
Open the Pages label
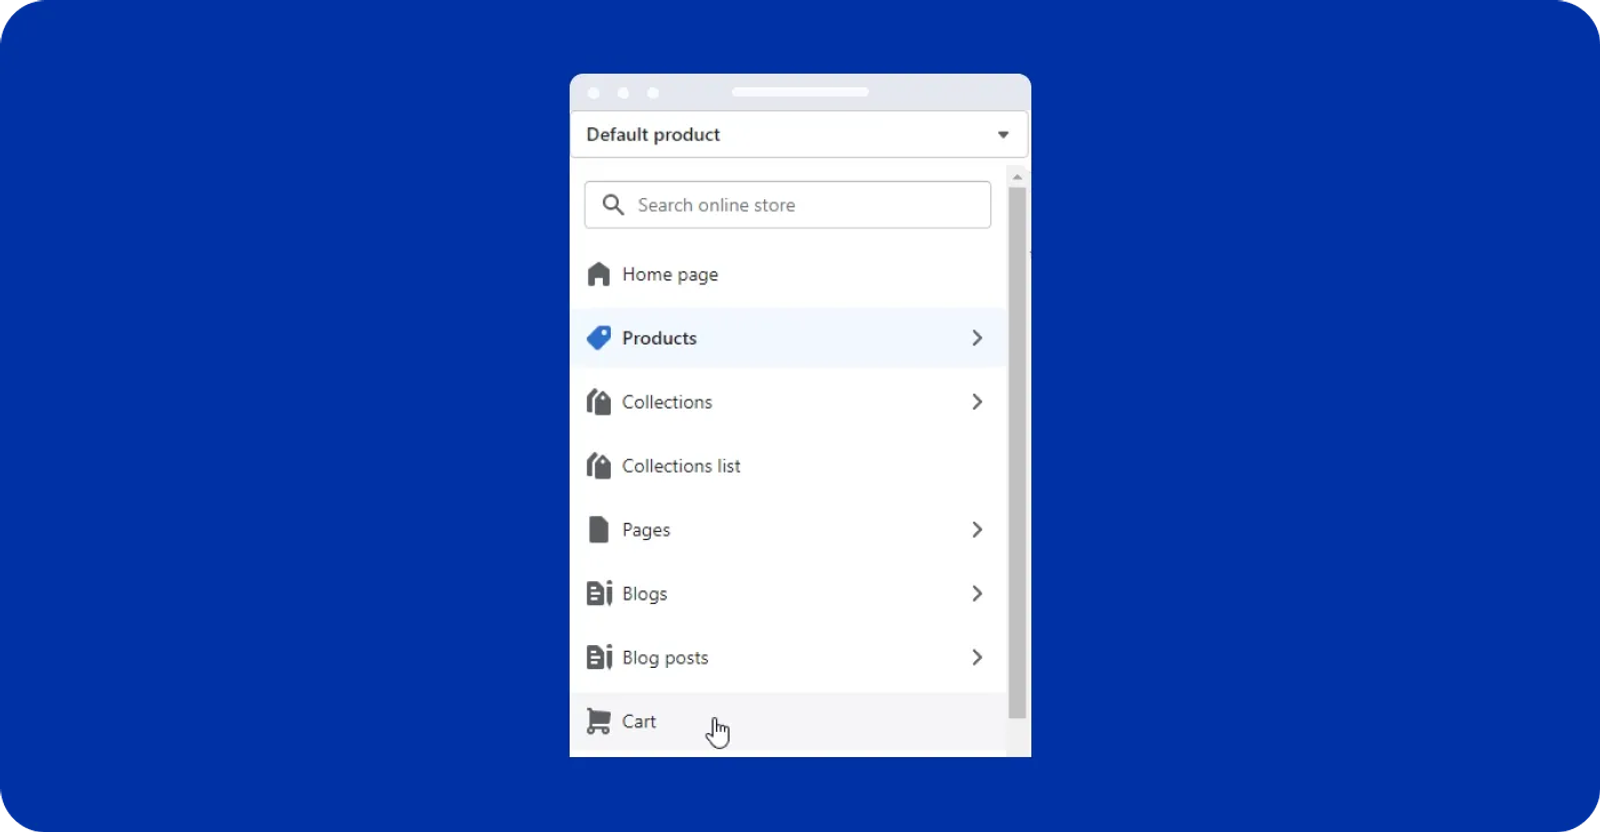coord(646,530)
